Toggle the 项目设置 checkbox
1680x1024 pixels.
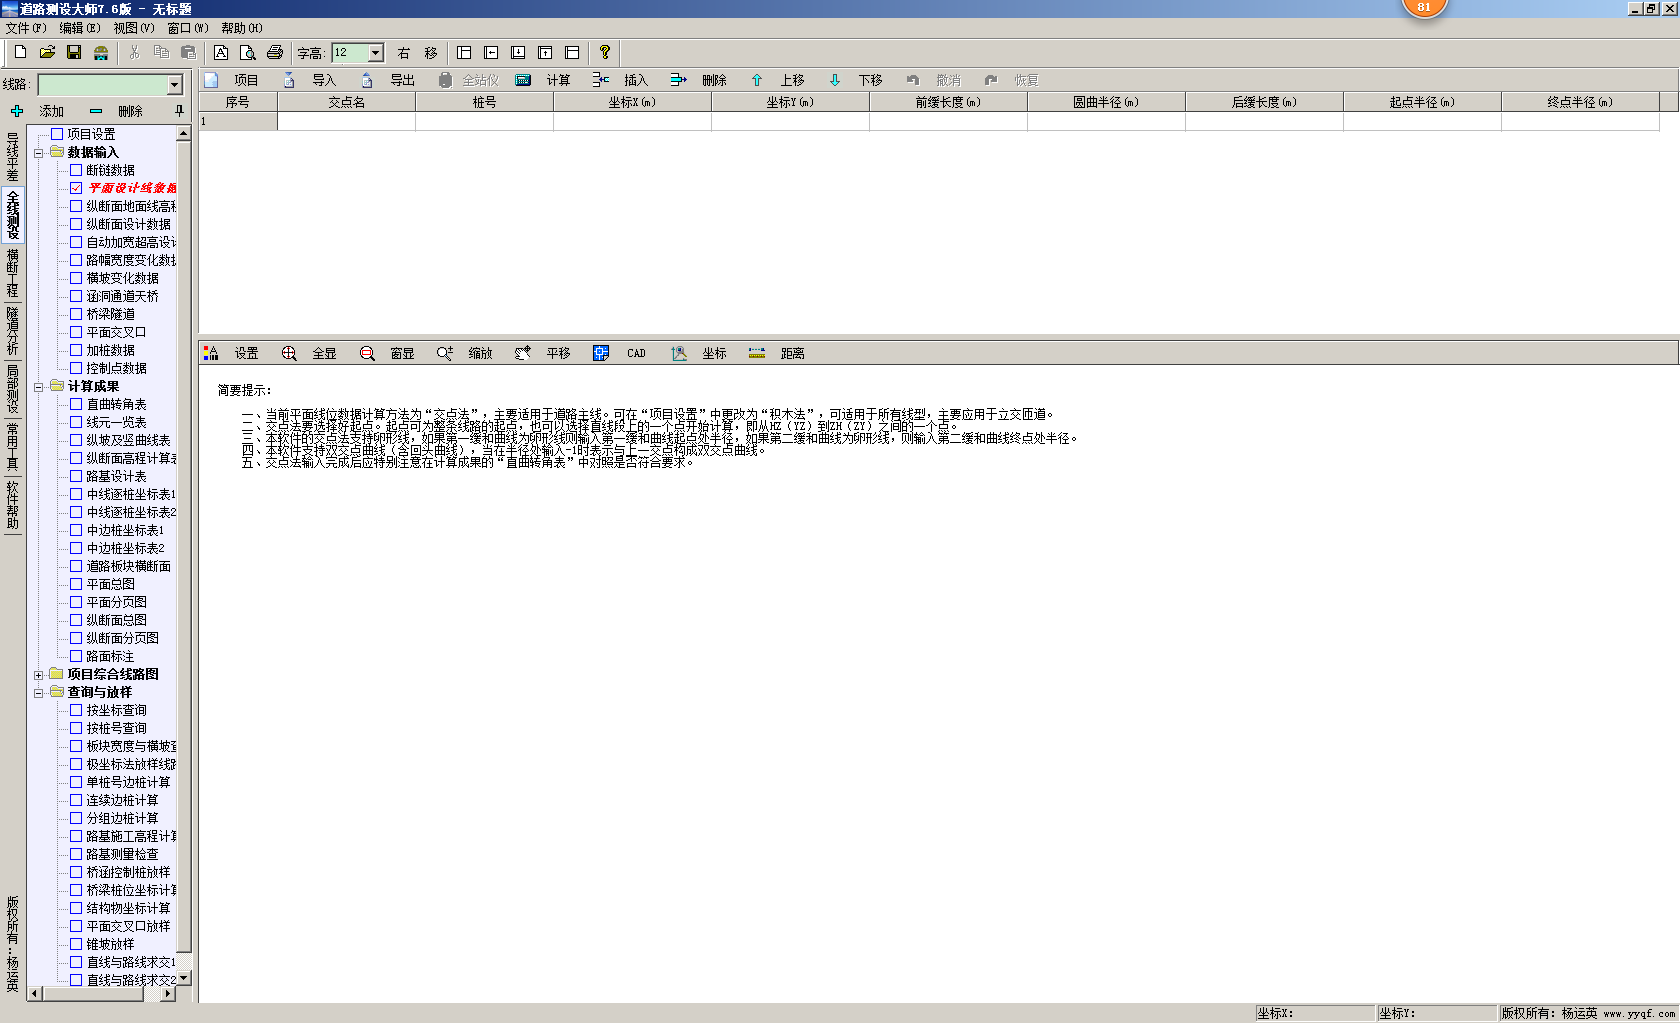tap(57, 134)
